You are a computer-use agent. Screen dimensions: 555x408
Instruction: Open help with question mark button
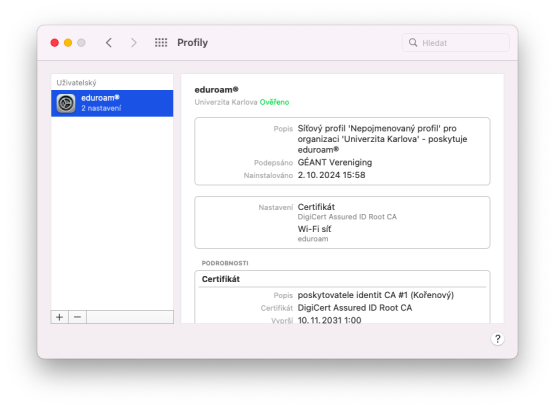tap(497, 339)
